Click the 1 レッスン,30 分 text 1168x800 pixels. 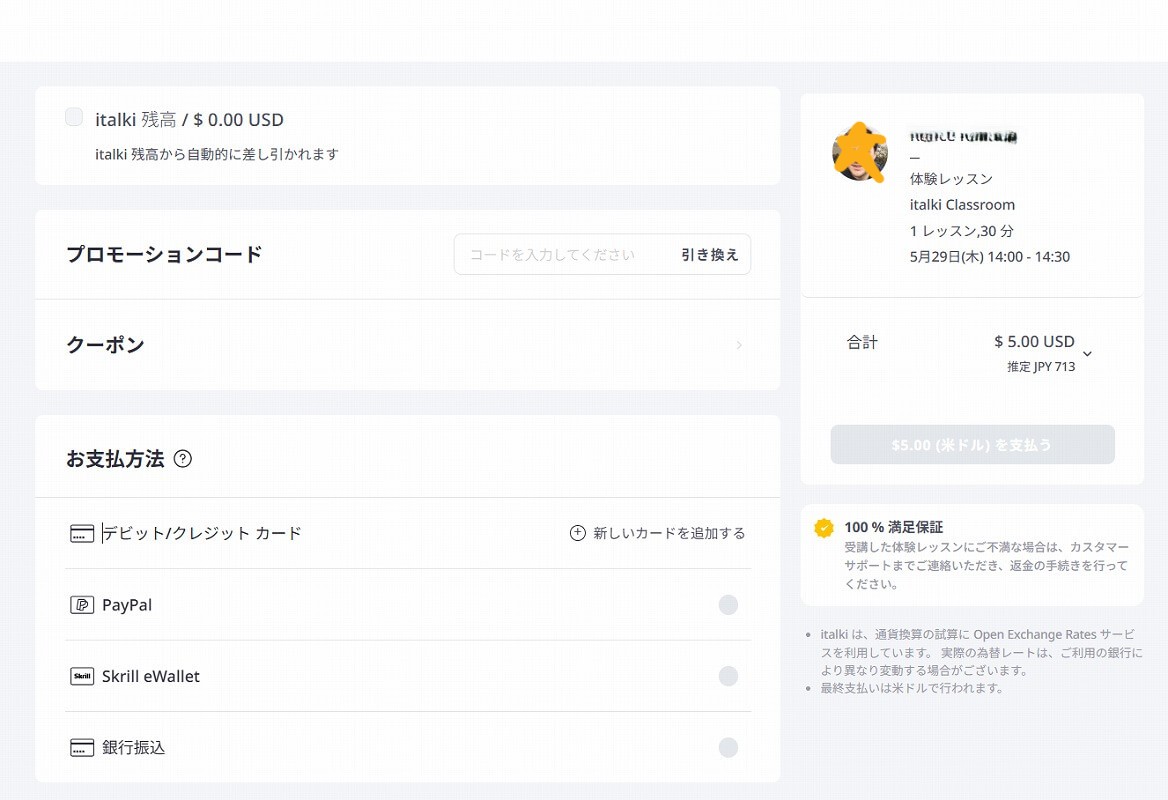[961, 231]
